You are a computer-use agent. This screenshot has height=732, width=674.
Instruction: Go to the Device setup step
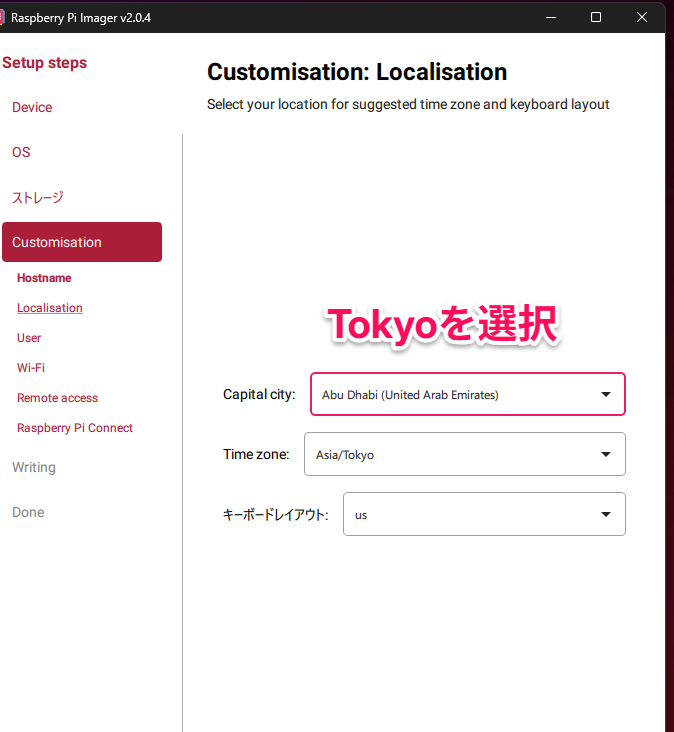(32, 107)
